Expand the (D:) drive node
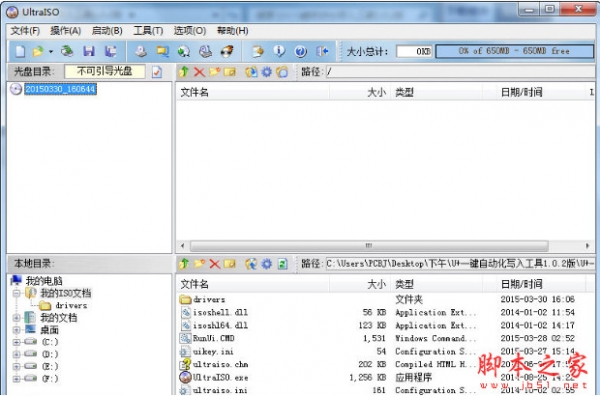 point(16,354)
